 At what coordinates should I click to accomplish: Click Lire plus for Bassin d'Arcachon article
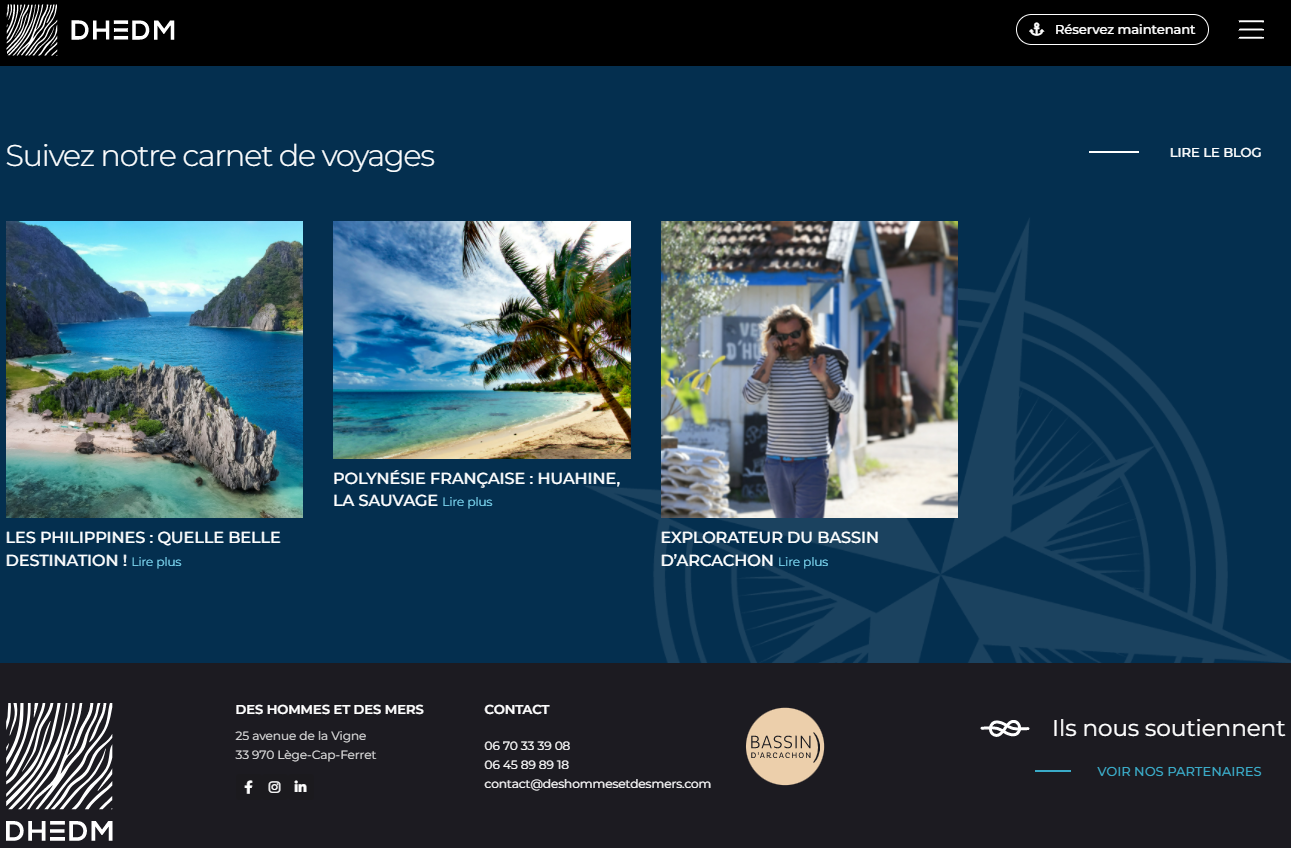(803, 562)
